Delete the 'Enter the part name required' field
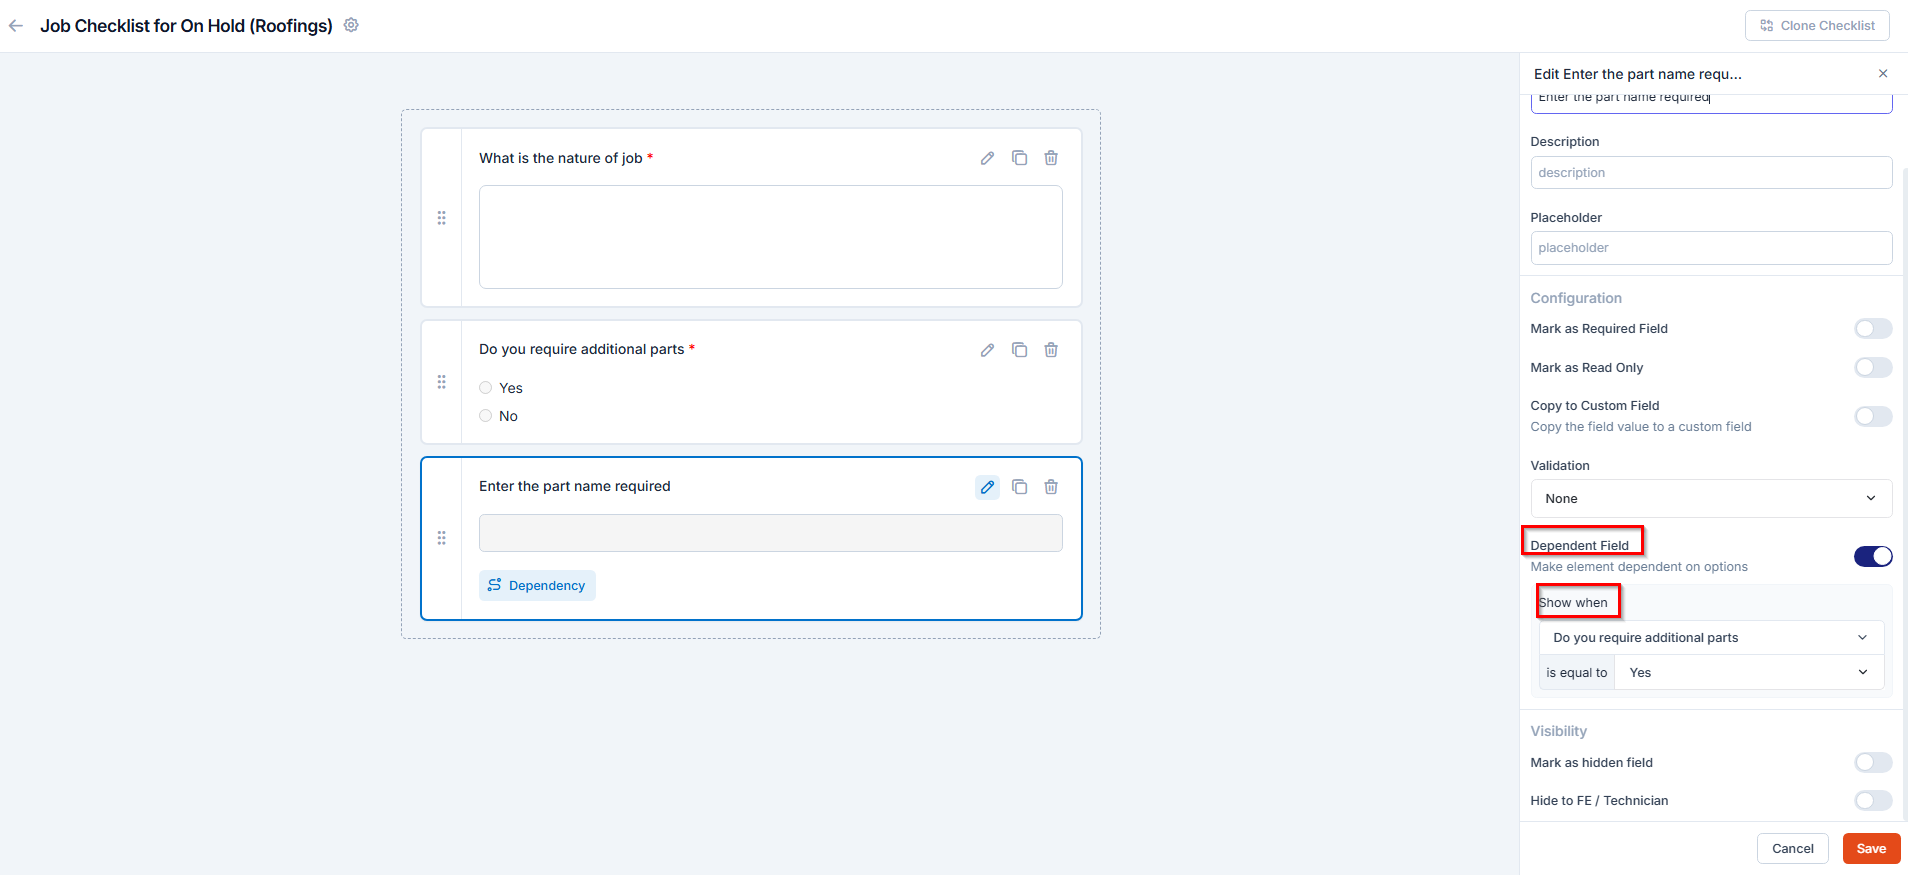This screenshot has width=1908, height=875. [1051, 487]
